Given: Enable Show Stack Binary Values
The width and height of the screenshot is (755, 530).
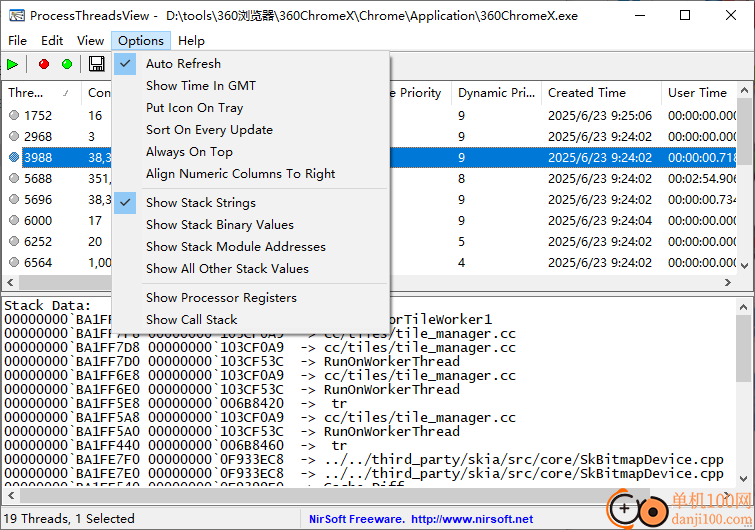Looking at the screenshot, I should point(250,225).
